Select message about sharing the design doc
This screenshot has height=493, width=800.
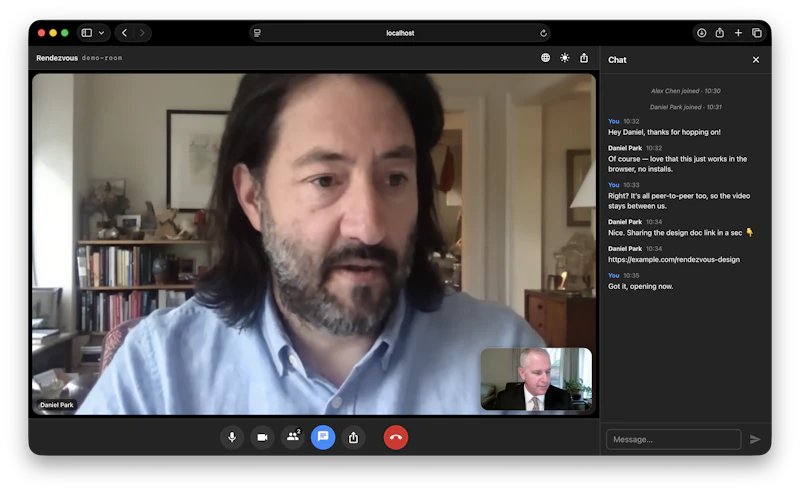pyautogui.click(x=680, y=233)
